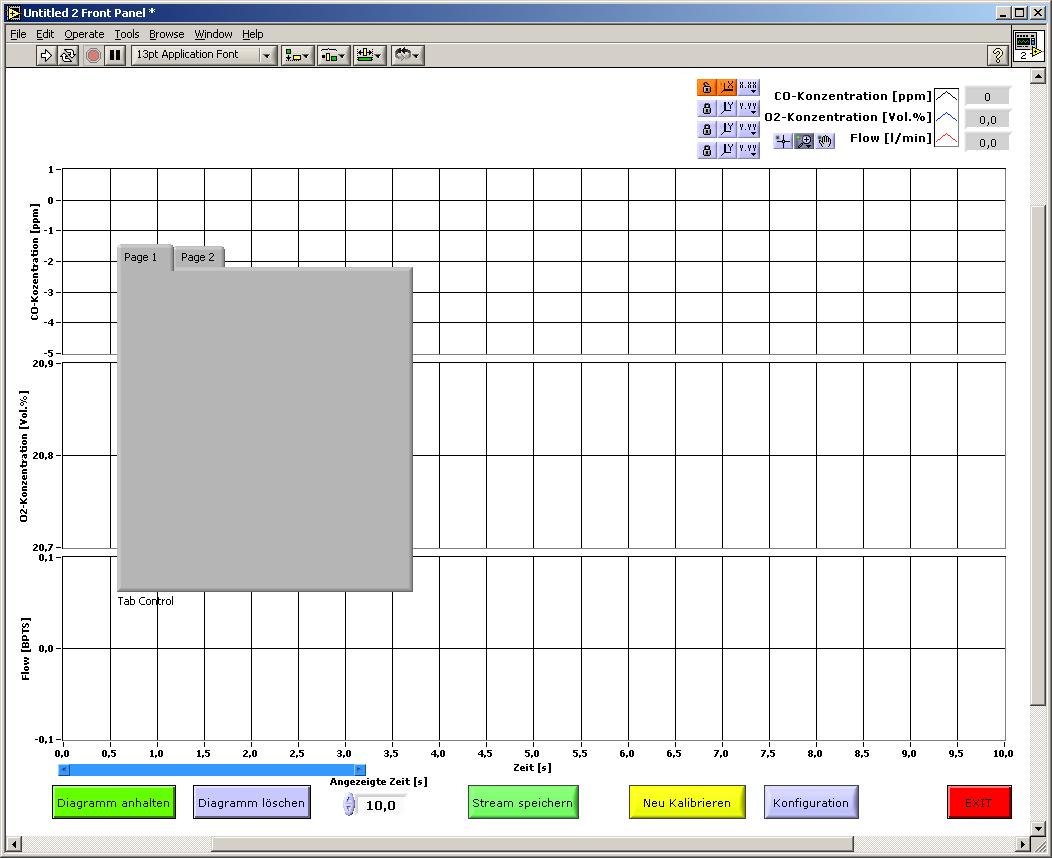Click the blue chart history scrollbar thumb
The height and width of the screenshot is (858, 1052).
(x=212, y=769)
